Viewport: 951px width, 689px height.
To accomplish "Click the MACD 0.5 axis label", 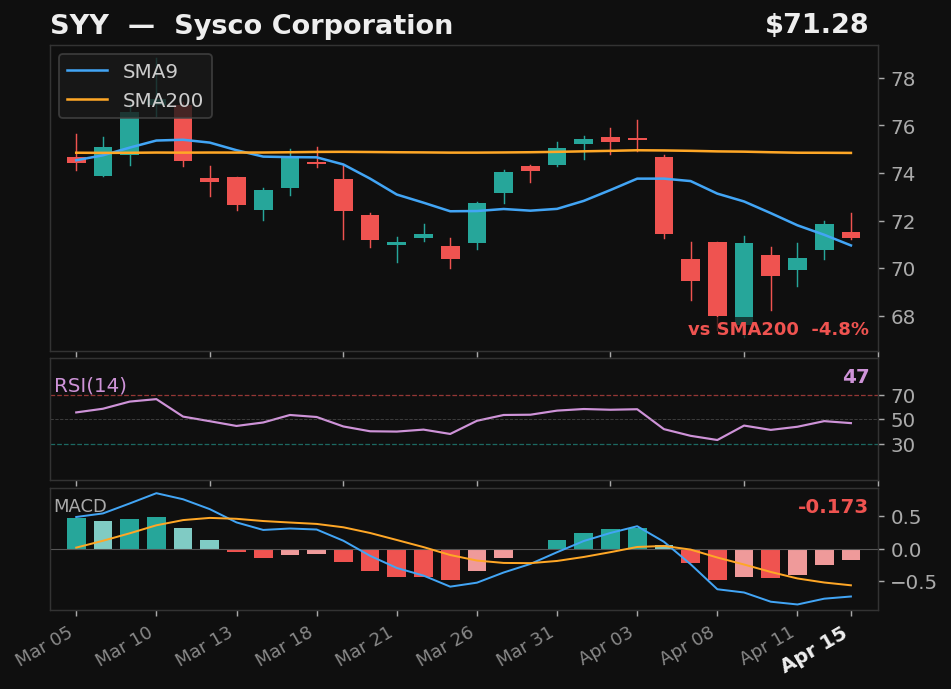I will [906, 517].
